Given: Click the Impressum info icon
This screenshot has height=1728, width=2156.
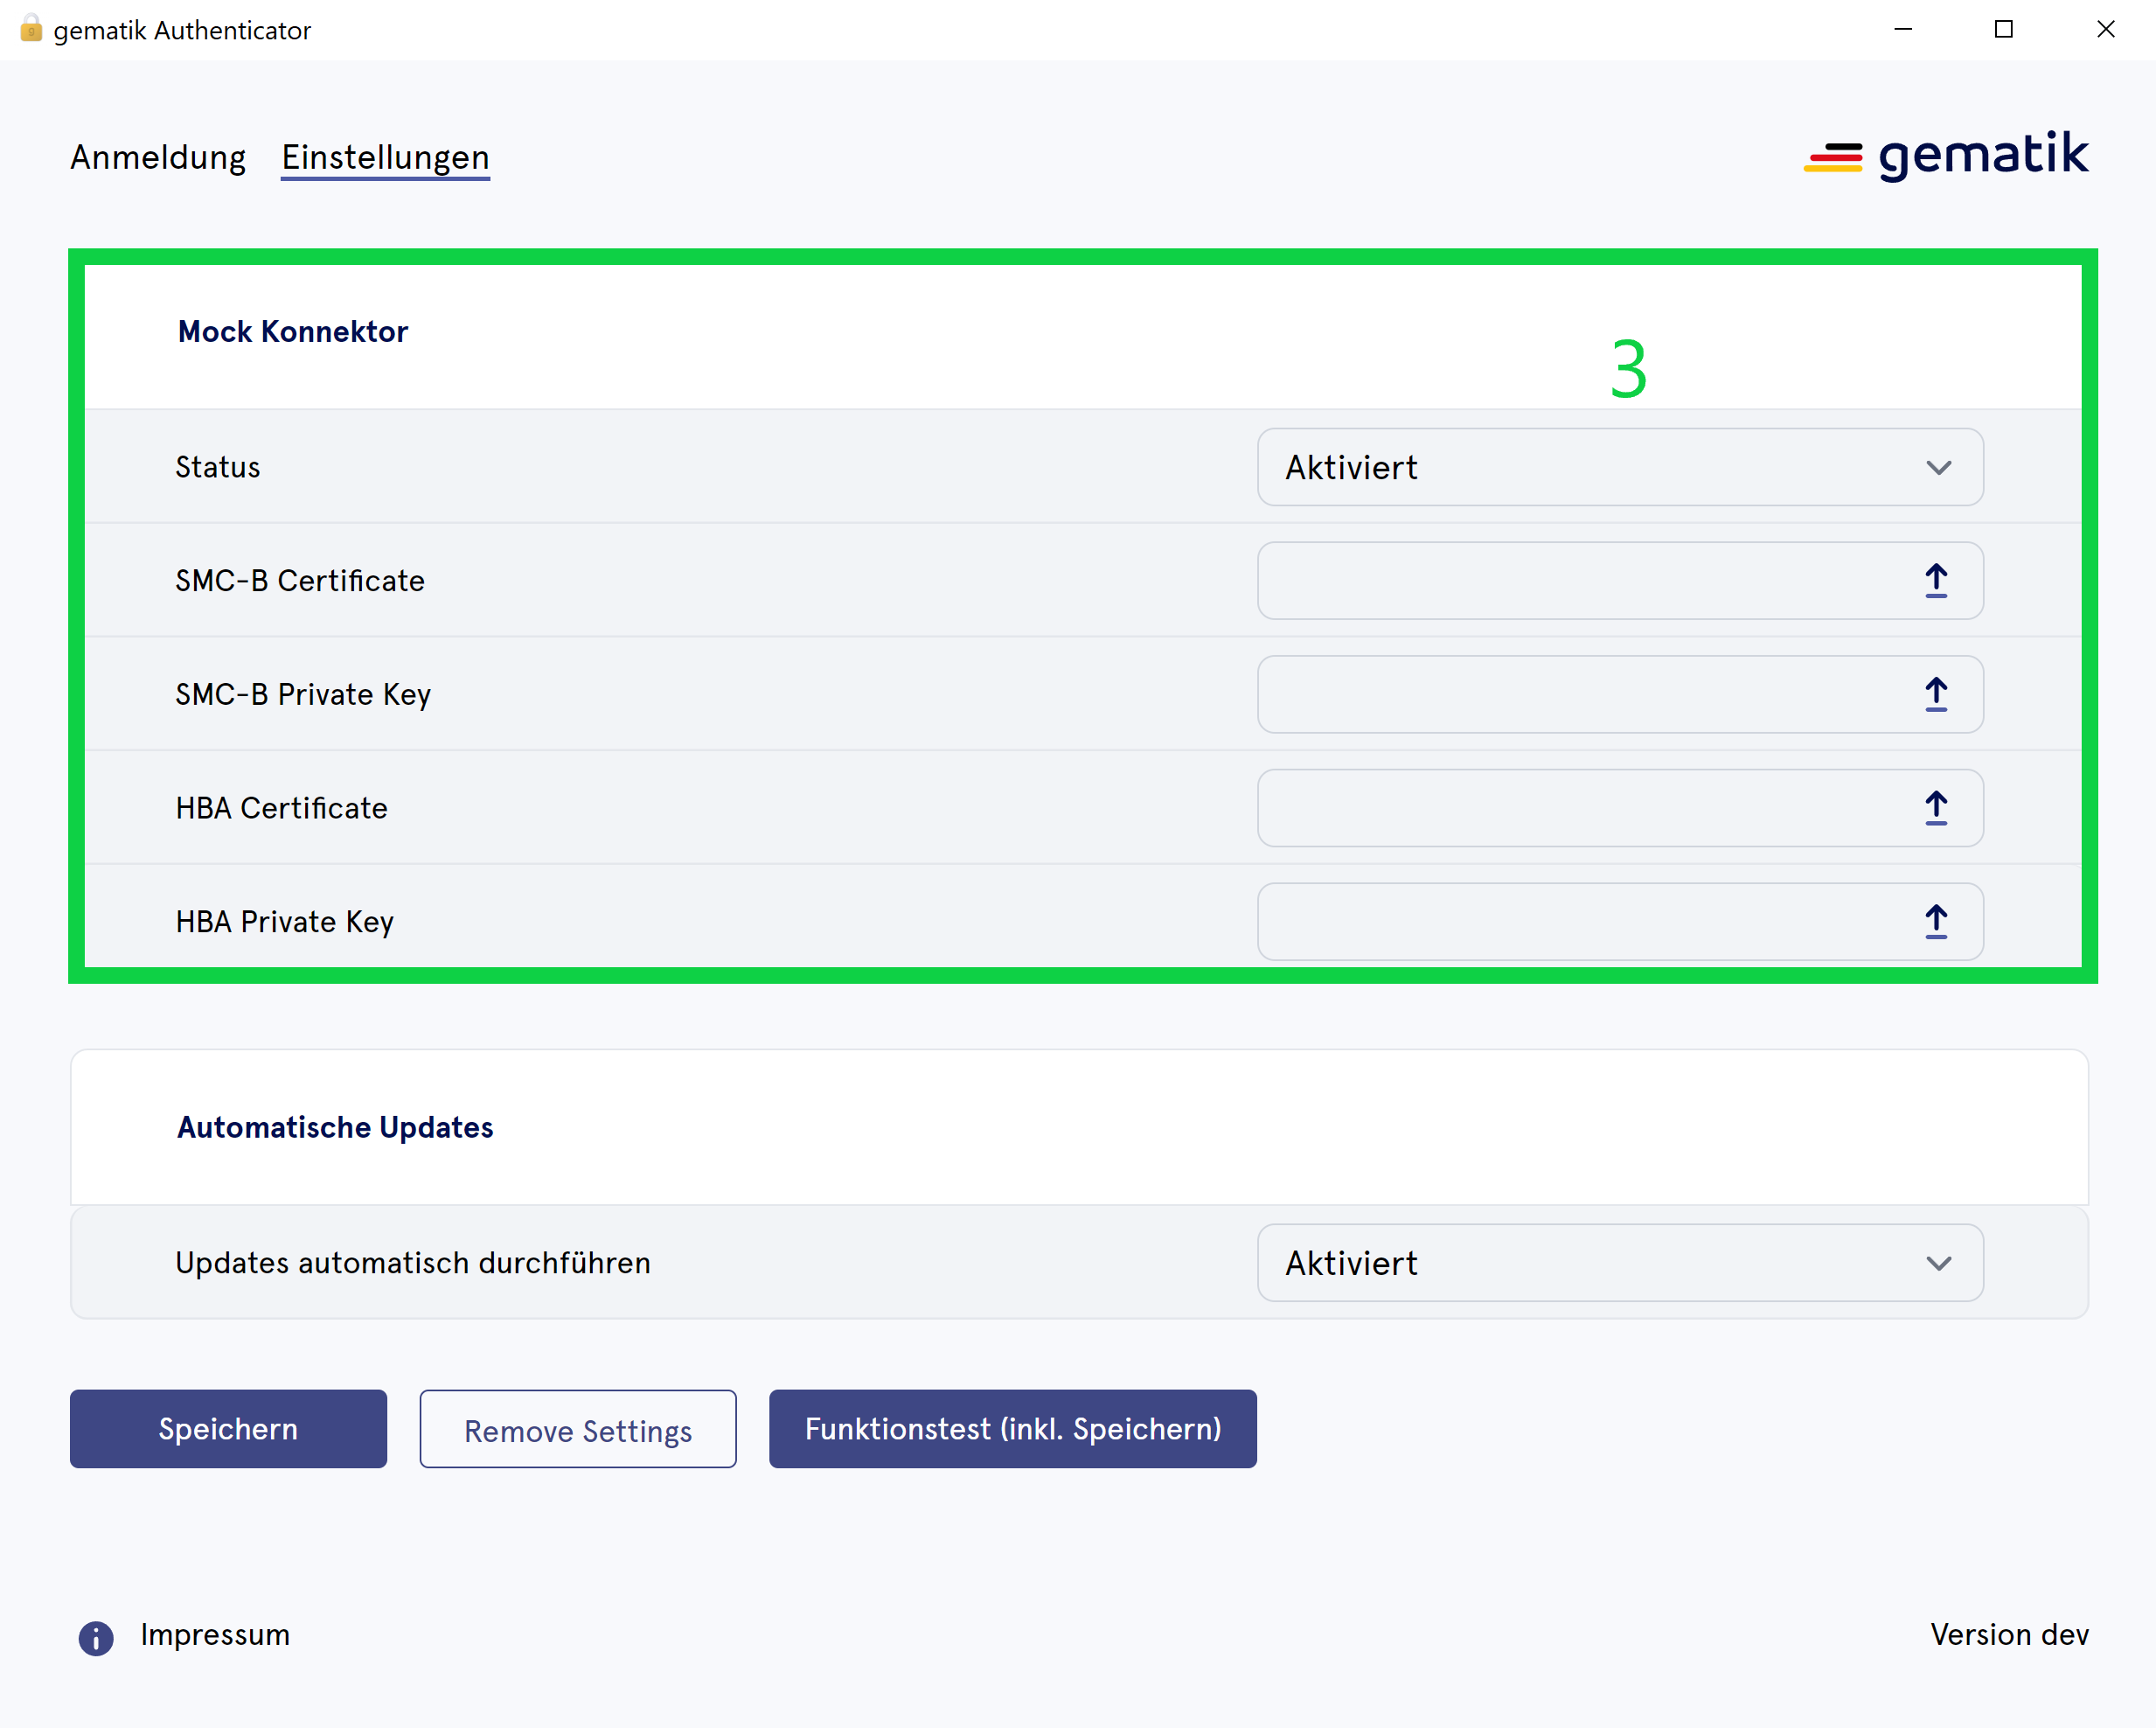Looking at the screenshot, I should click(96, 1638).
